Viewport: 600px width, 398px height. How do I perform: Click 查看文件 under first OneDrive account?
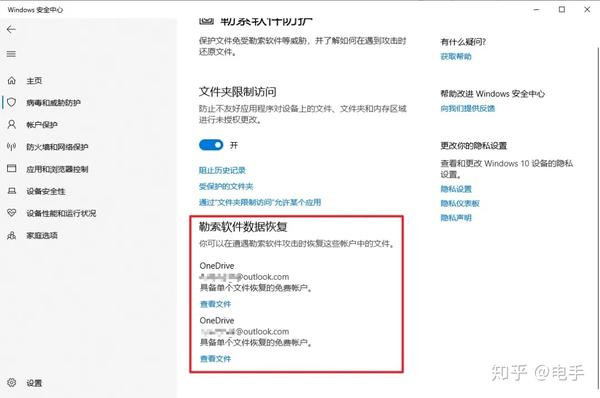(x=215, y=304)
